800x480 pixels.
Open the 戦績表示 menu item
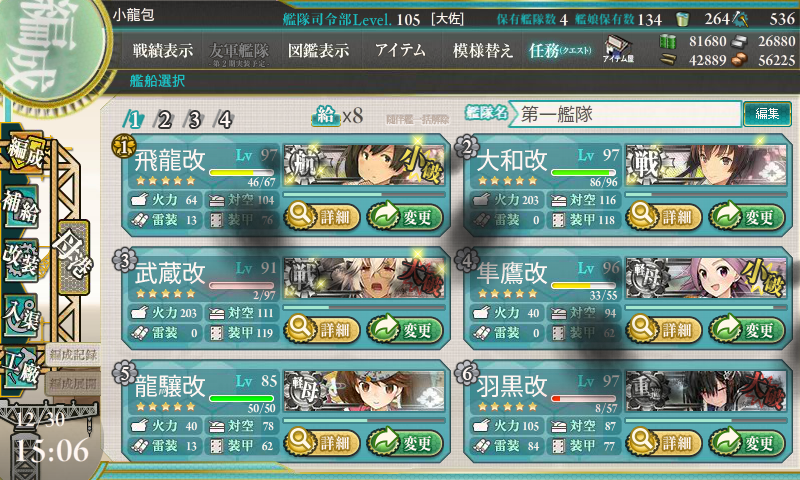pos(163,50)
